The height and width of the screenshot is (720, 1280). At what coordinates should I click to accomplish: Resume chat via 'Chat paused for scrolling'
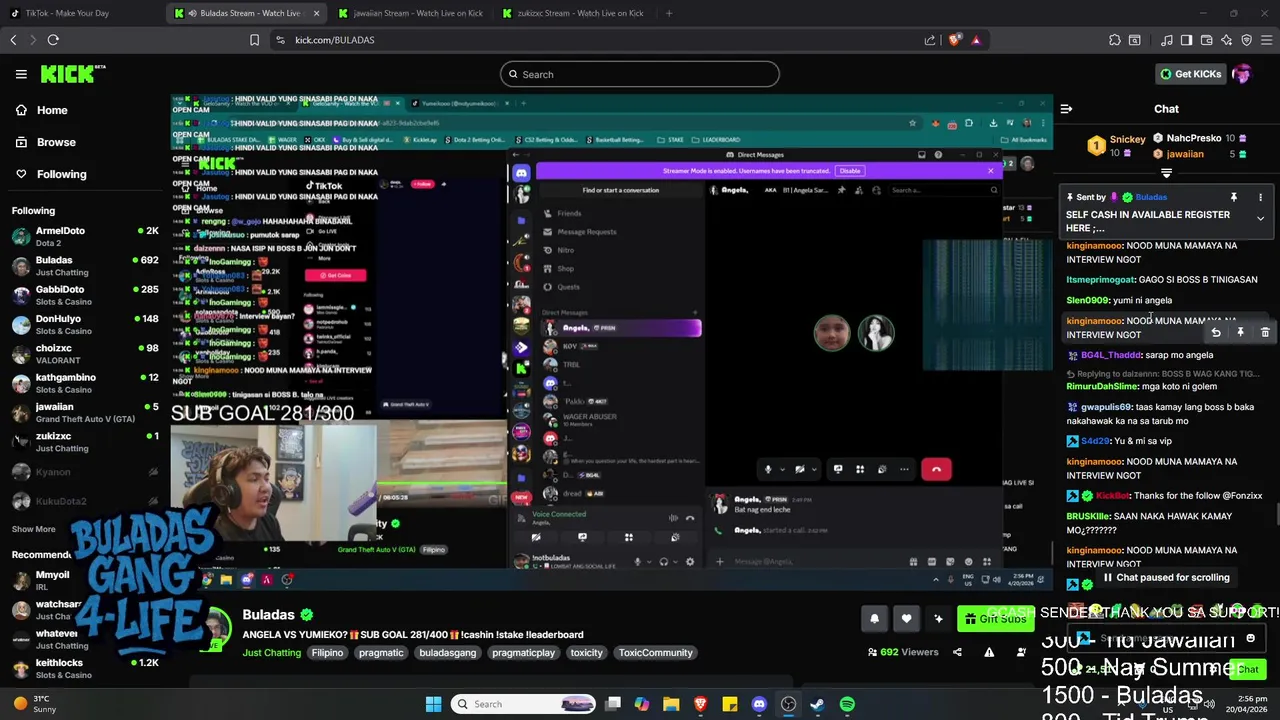tap(1166, 577)
